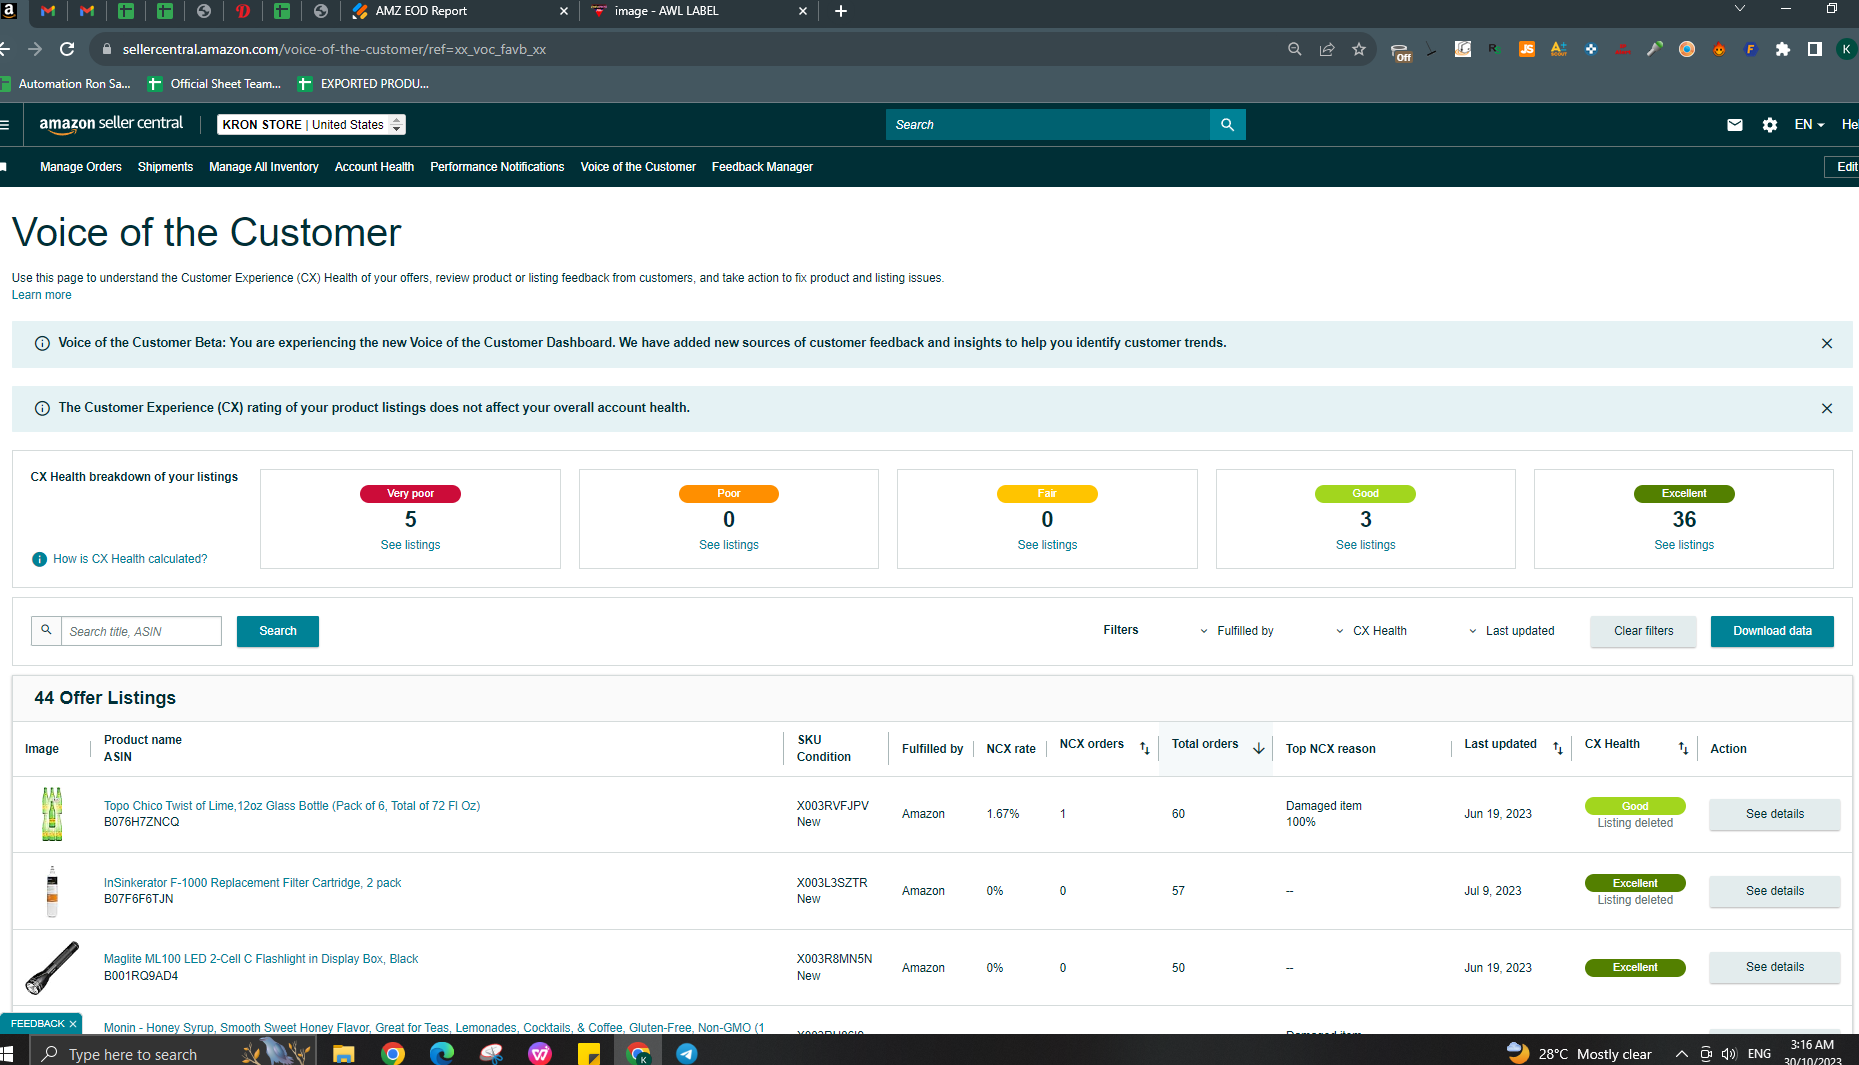Open Telegram from the taskbar

(687, 1054)
